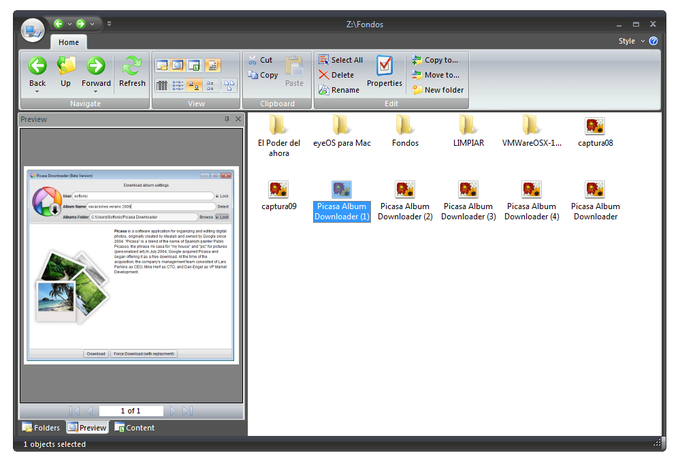
Task: Expand the dropdown arrow under Back
Action: pyautogui.click(x=37, y=91)
